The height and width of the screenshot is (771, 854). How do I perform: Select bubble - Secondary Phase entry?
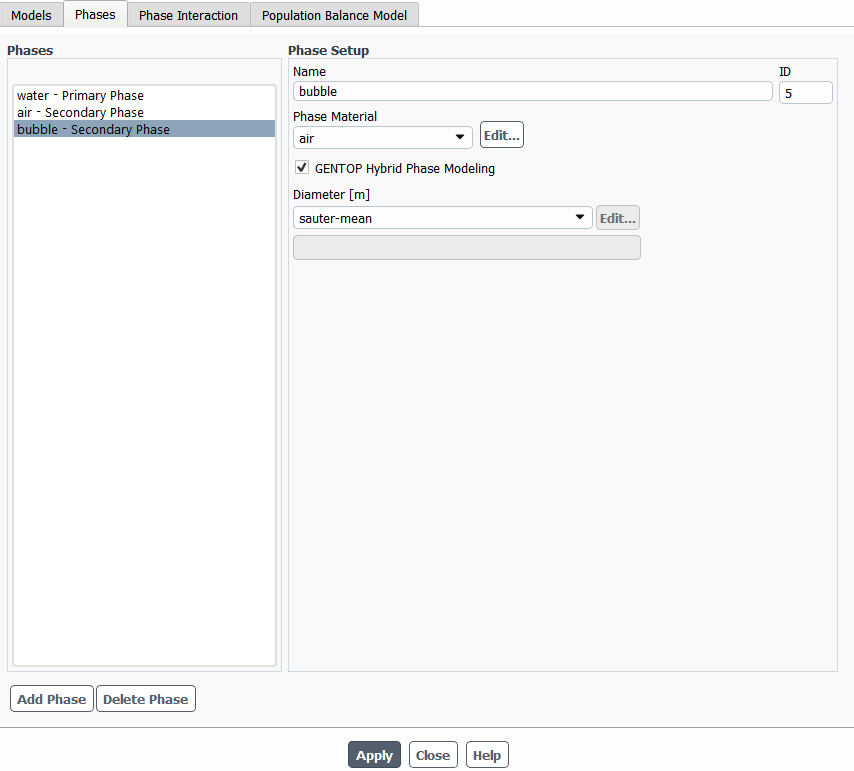pos(93,129)
